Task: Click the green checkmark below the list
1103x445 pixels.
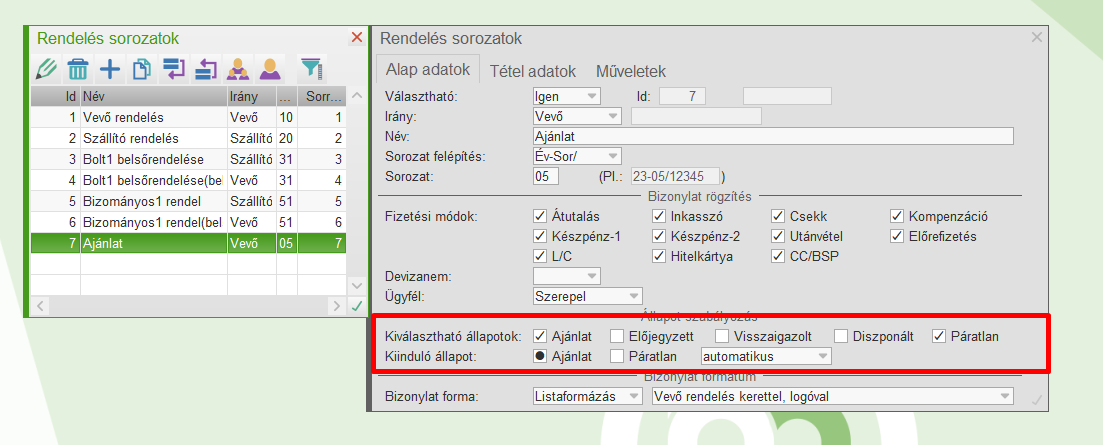Action: [x=357, y=306]
